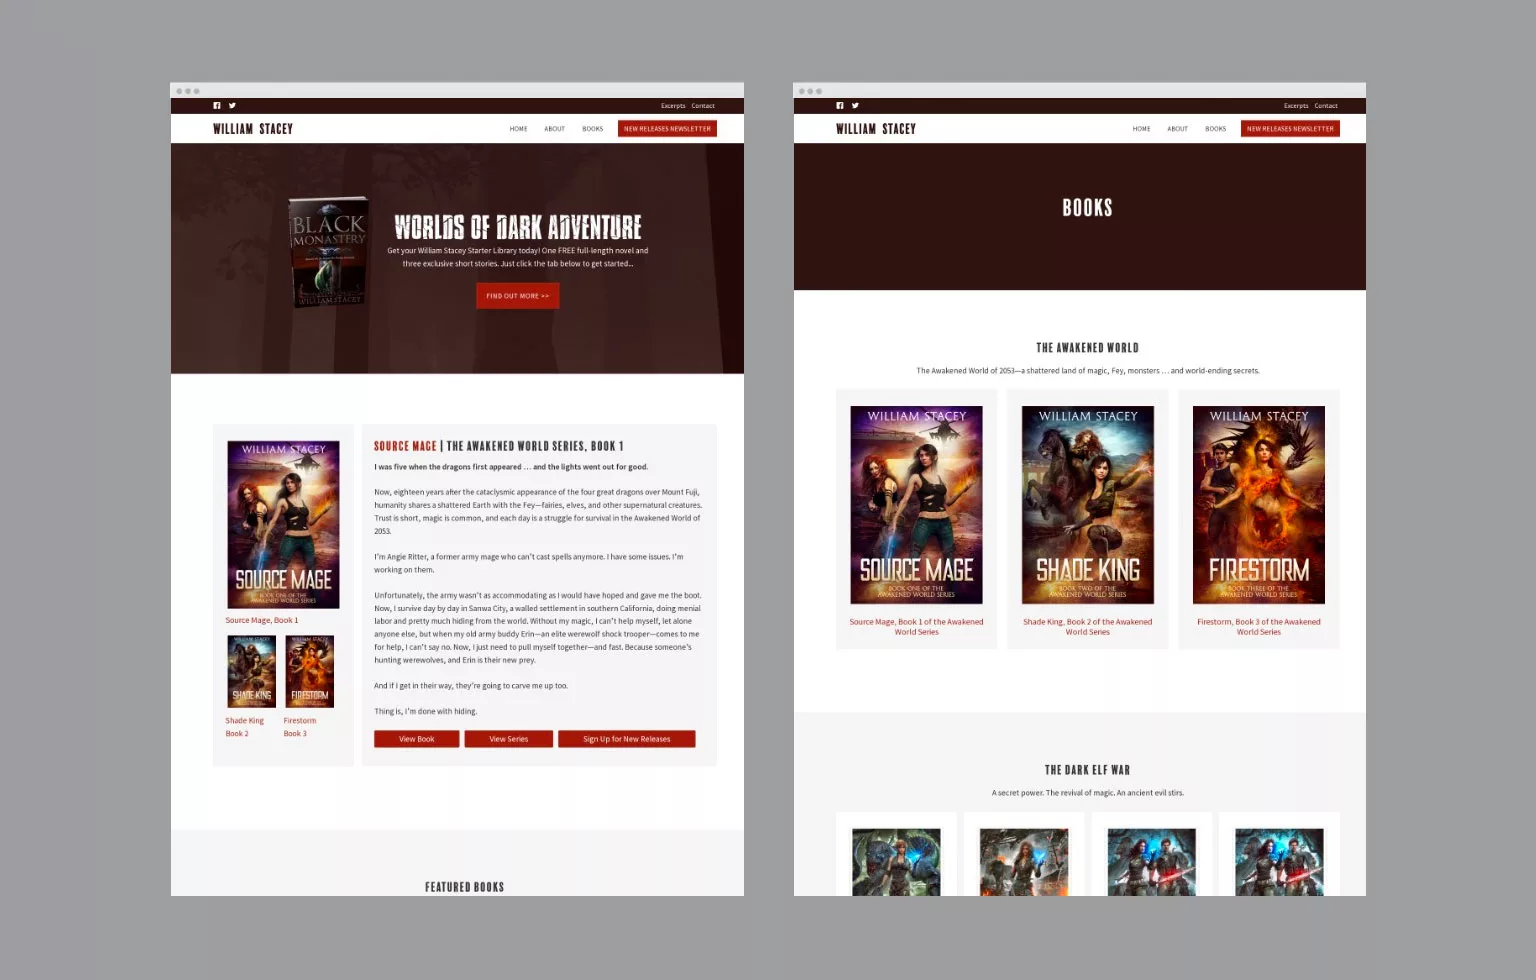
Task: Click Worlds of Dark Adventure headline
Action: point(518,227)
